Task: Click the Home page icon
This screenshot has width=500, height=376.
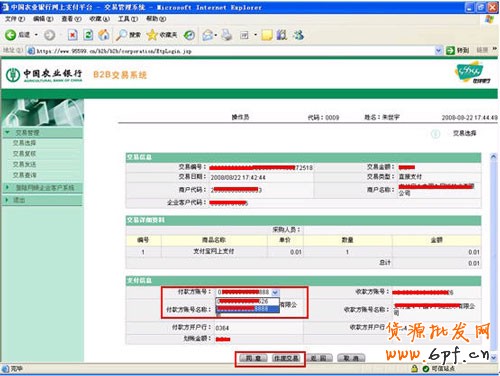Action: [104, 35]
